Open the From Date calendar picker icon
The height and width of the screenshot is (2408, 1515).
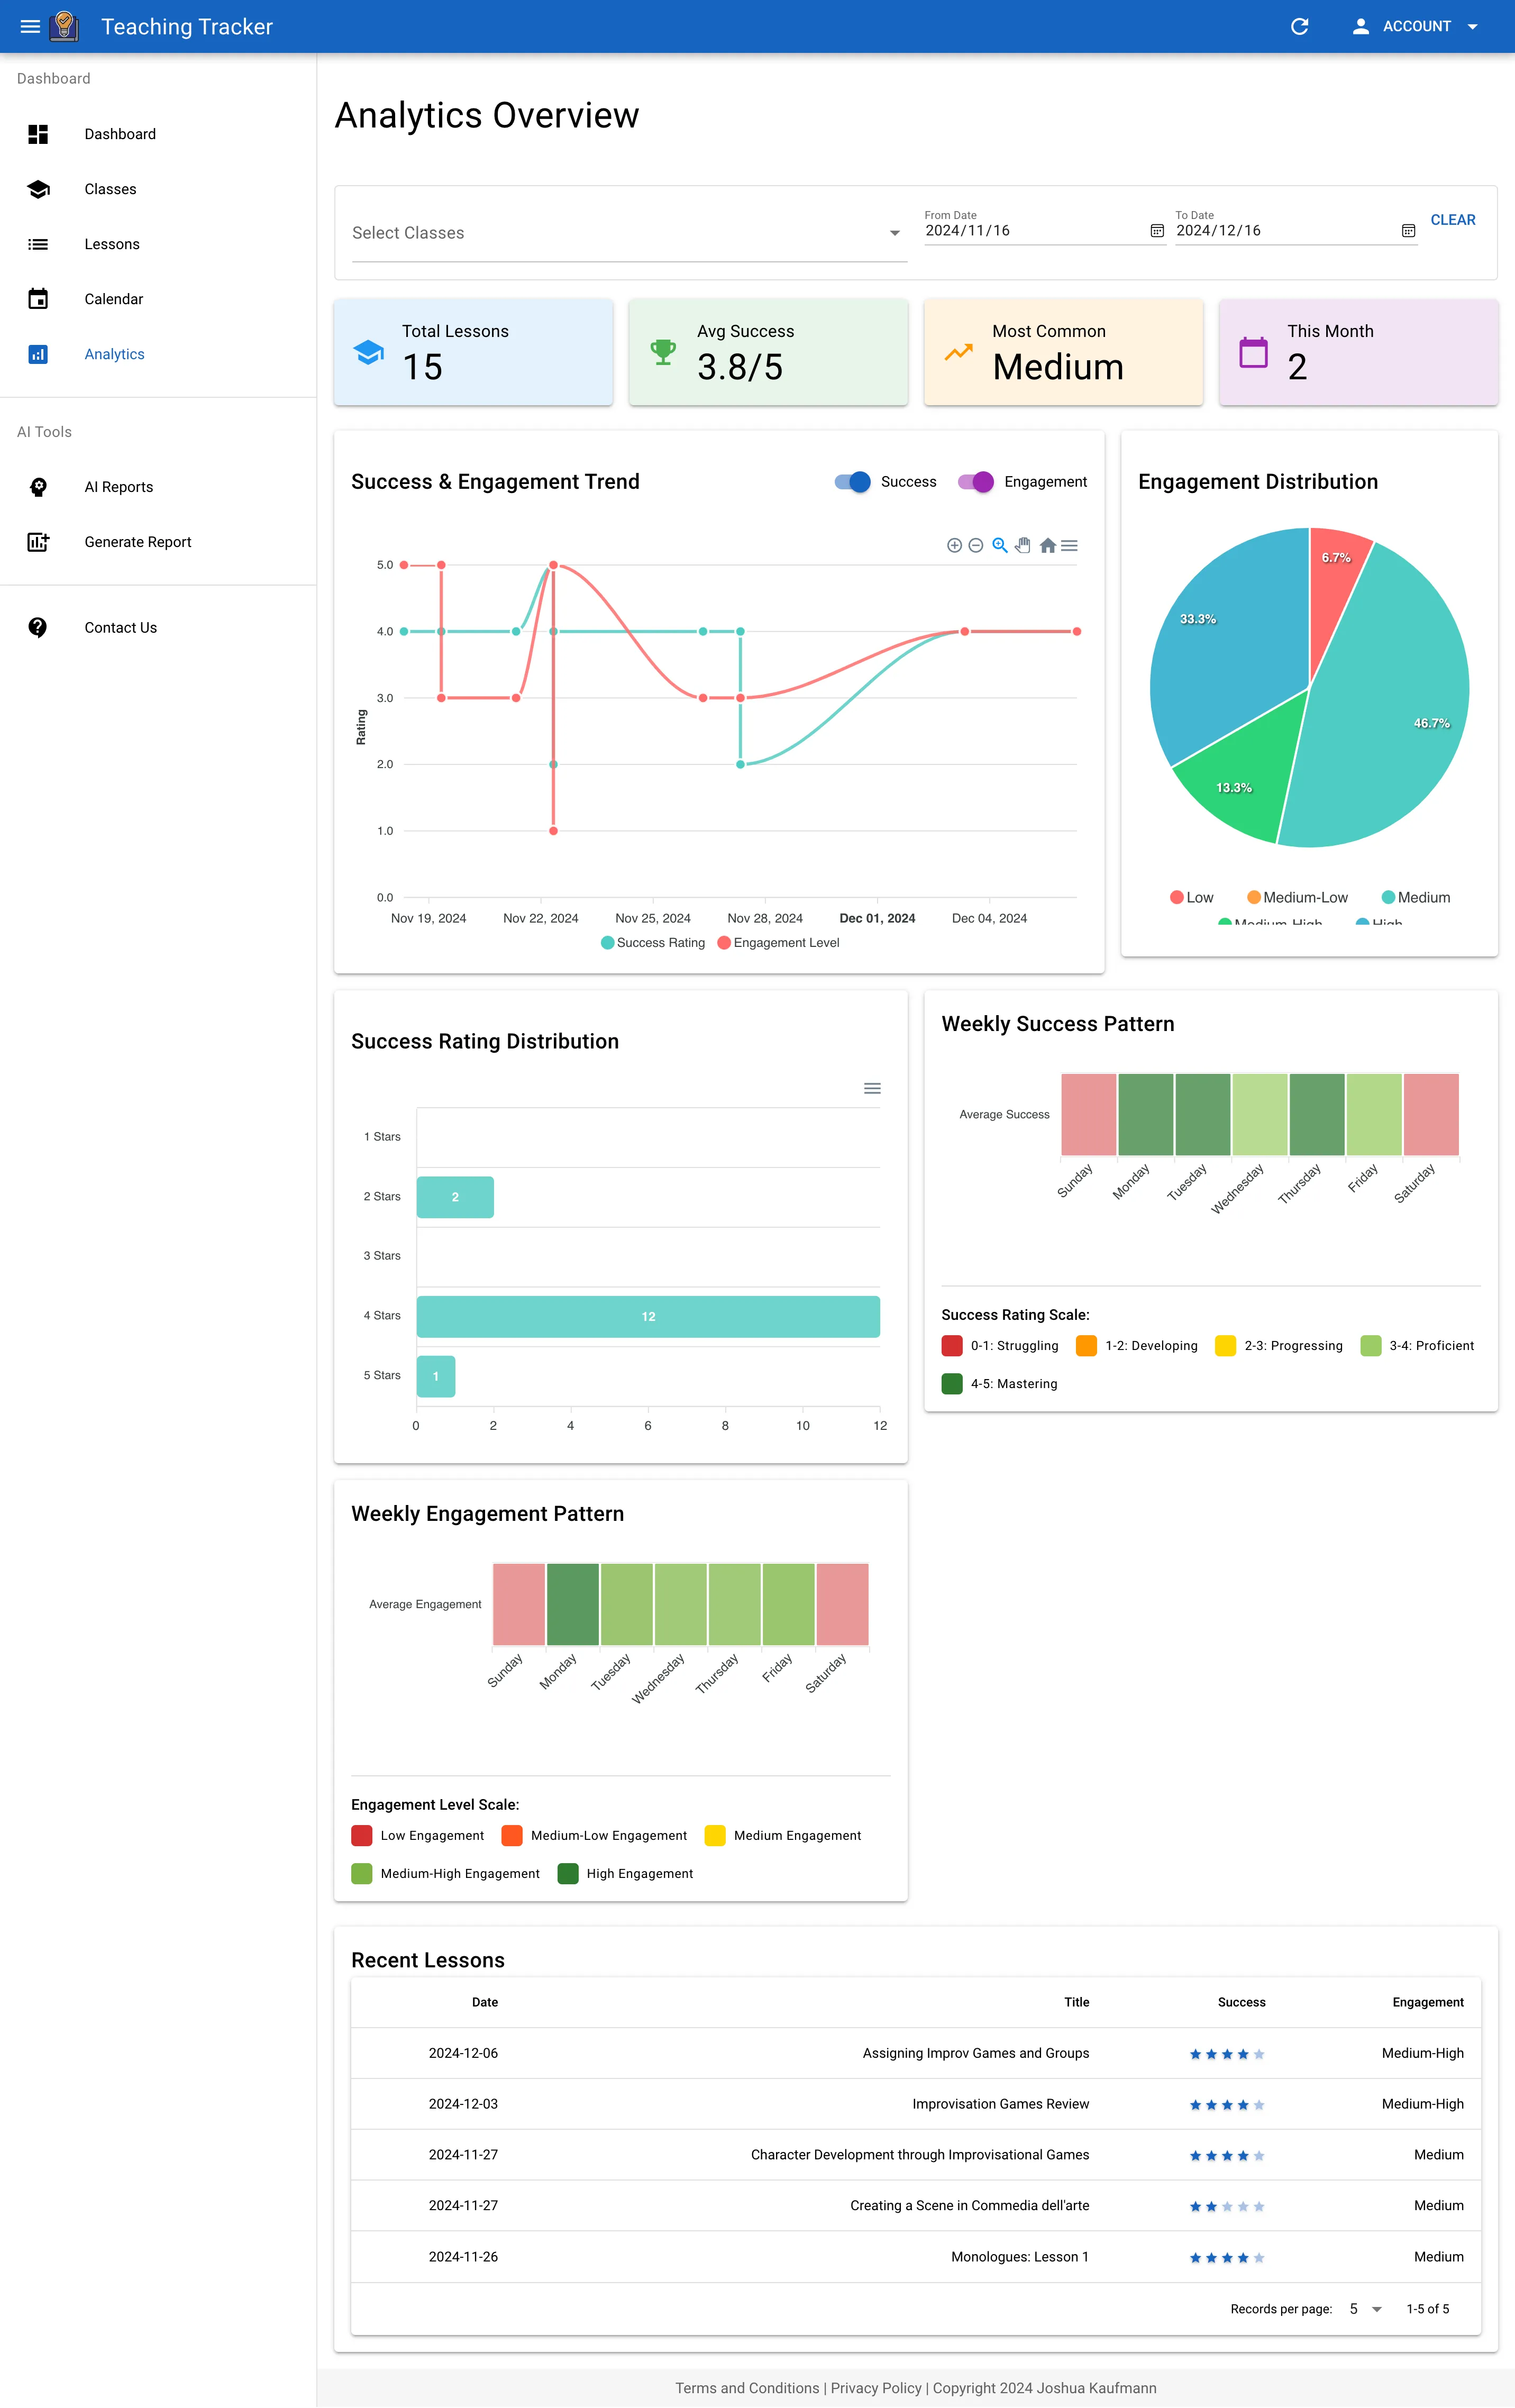1157,231
